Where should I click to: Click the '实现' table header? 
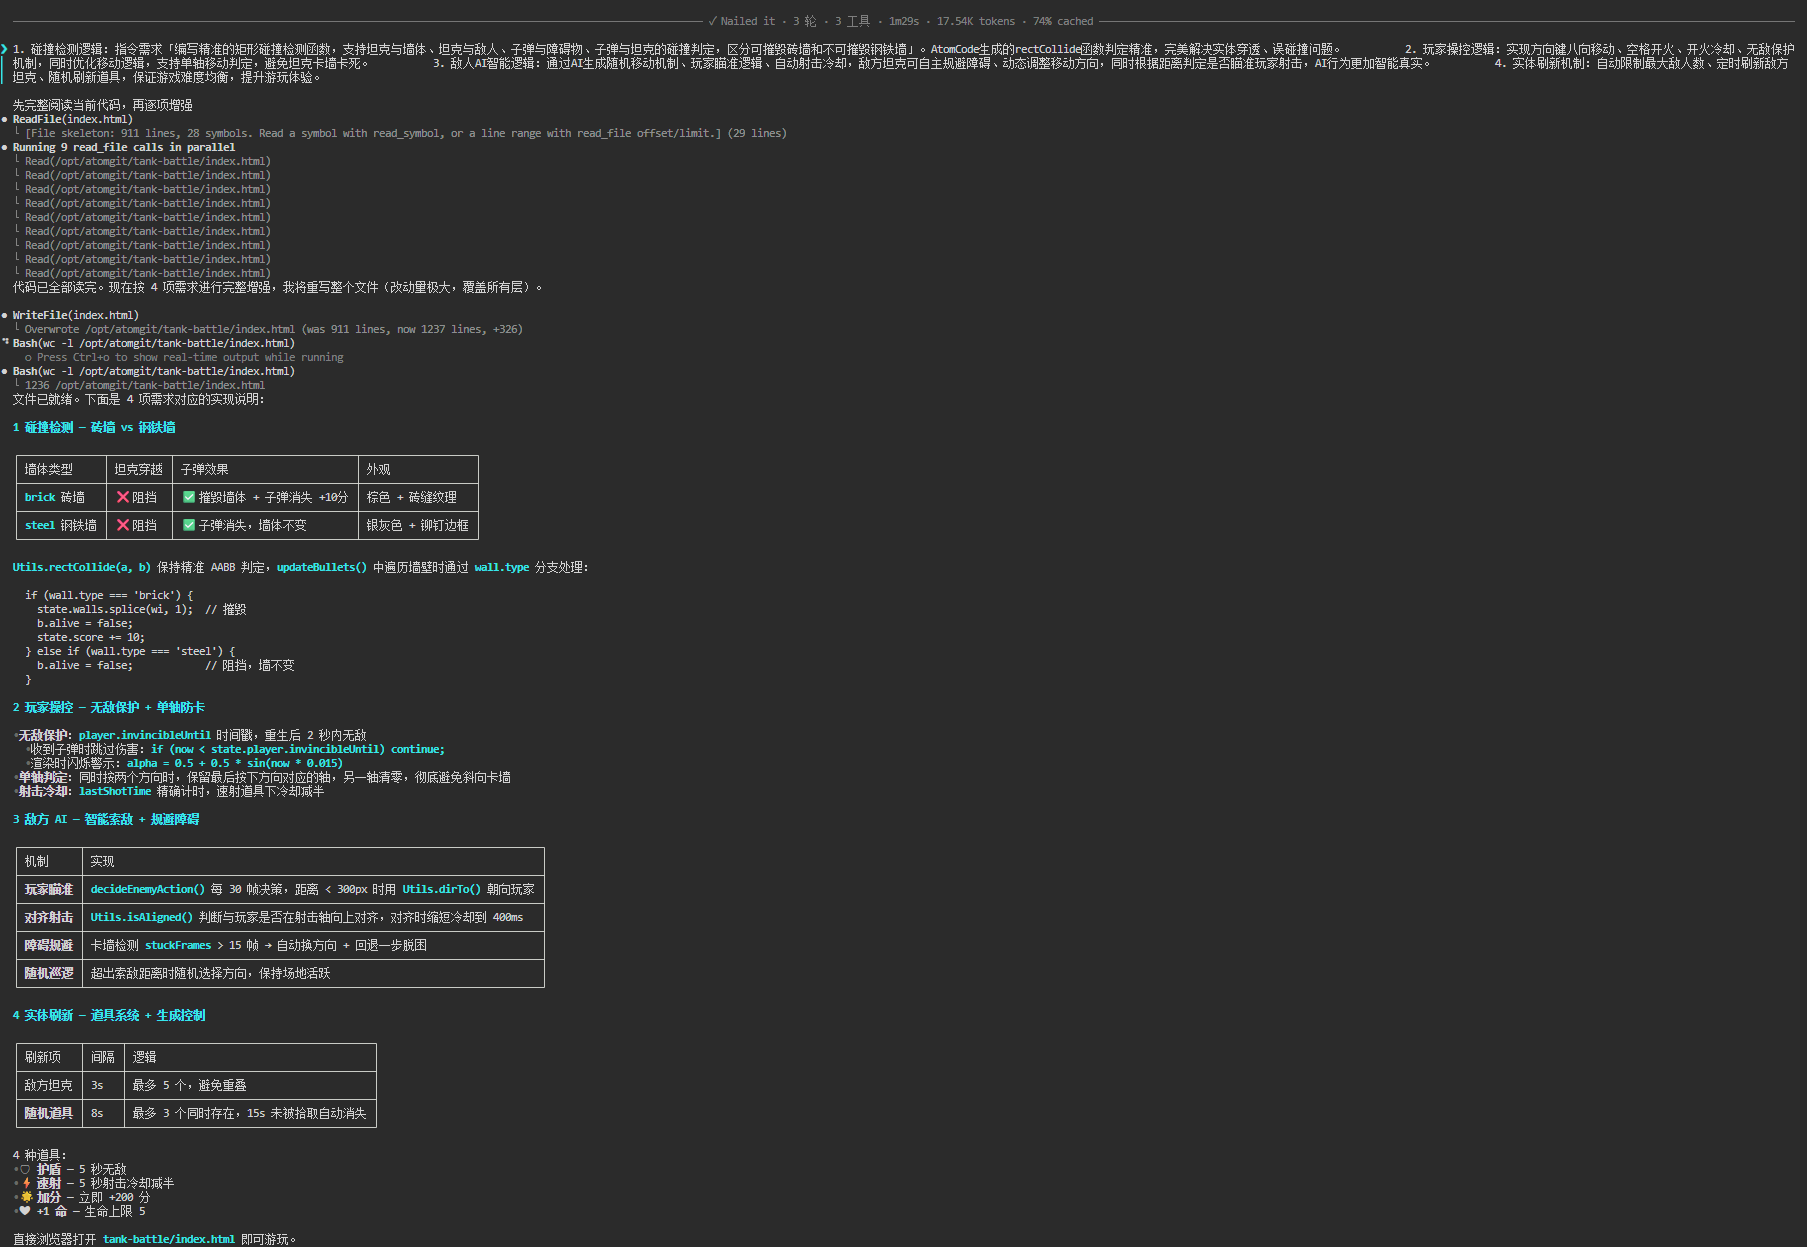103,861
